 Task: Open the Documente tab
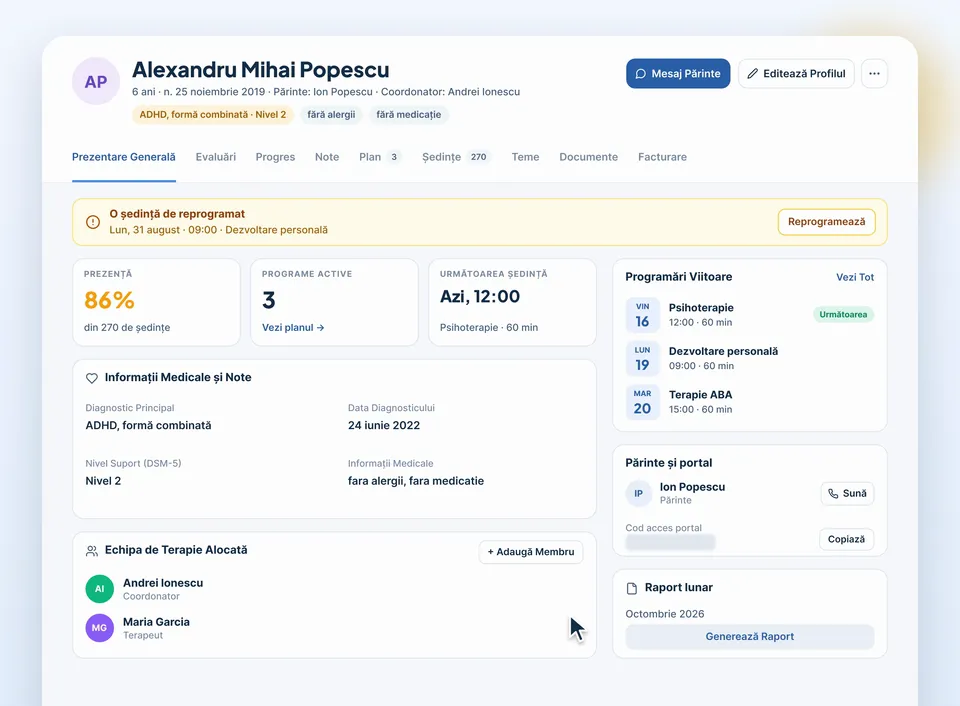(588, 157)
